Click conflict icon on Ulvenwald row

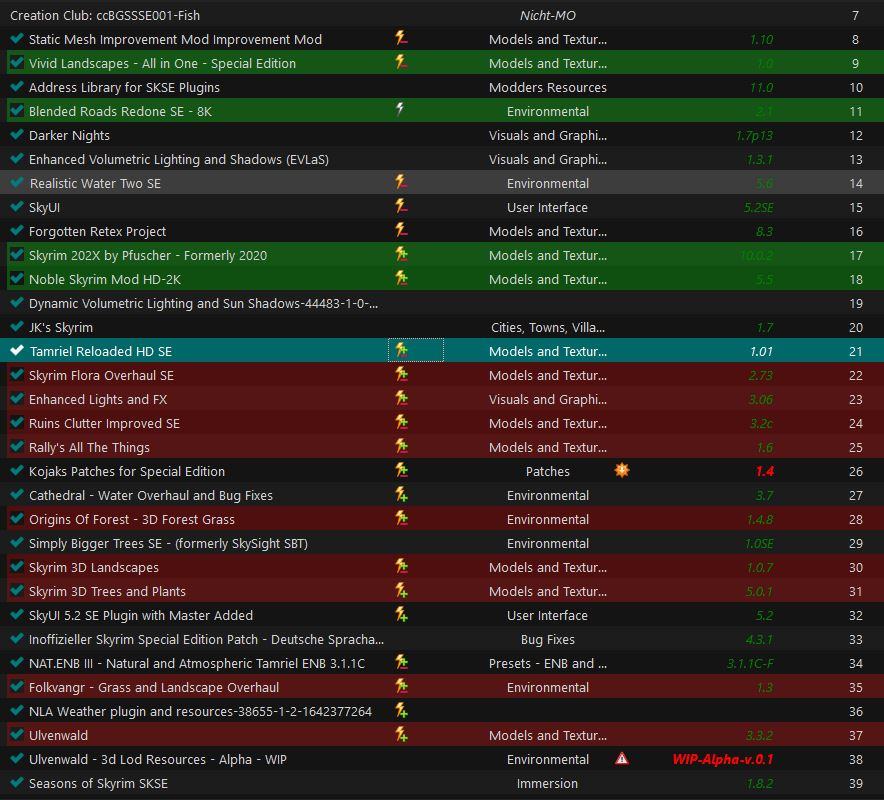point(401,733)
